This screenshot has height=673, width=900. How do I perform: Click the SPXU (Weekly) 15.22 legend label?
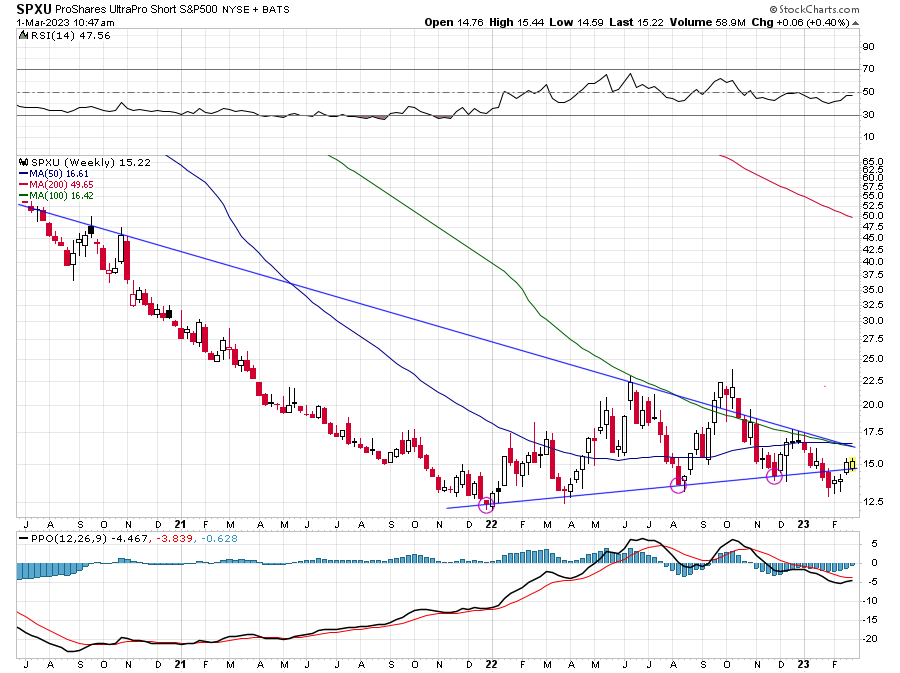(x=91, y=162)
